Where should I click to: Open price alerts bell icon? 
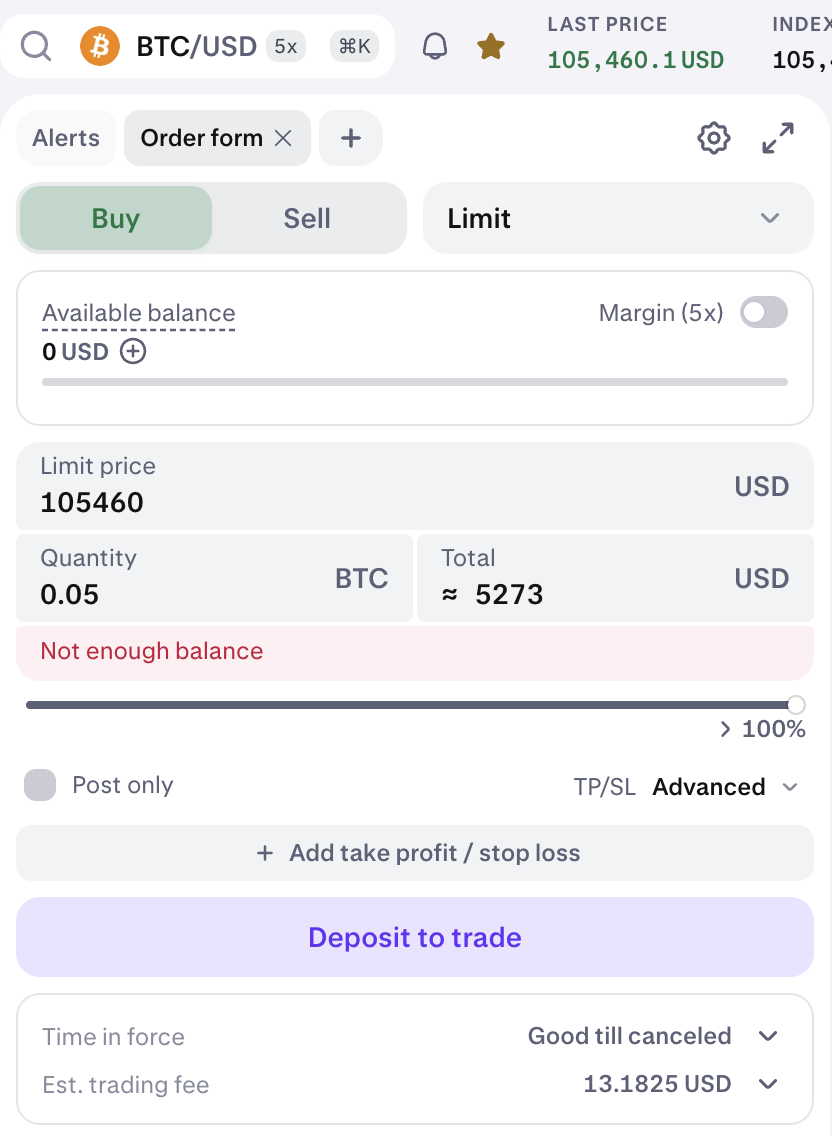point(435,46)
